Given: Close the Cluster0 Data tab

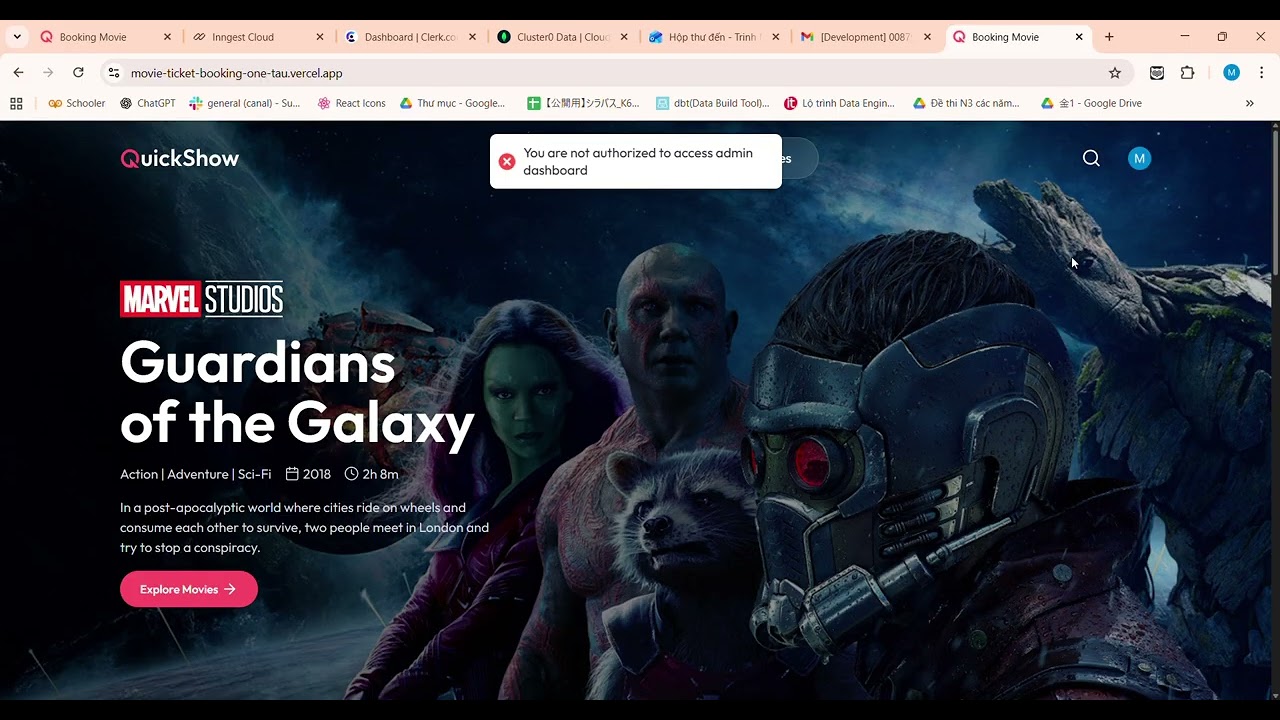Looking at the screenshot, I should [625, 37].
